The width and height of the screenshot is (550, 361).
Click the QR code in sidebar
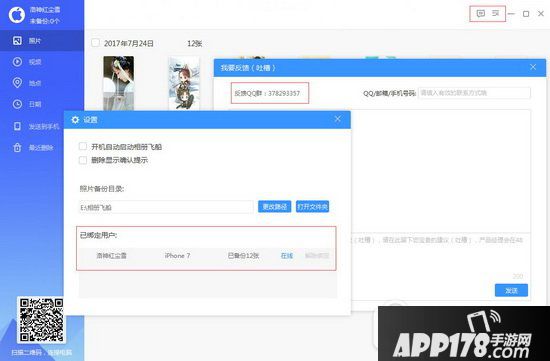41,320
